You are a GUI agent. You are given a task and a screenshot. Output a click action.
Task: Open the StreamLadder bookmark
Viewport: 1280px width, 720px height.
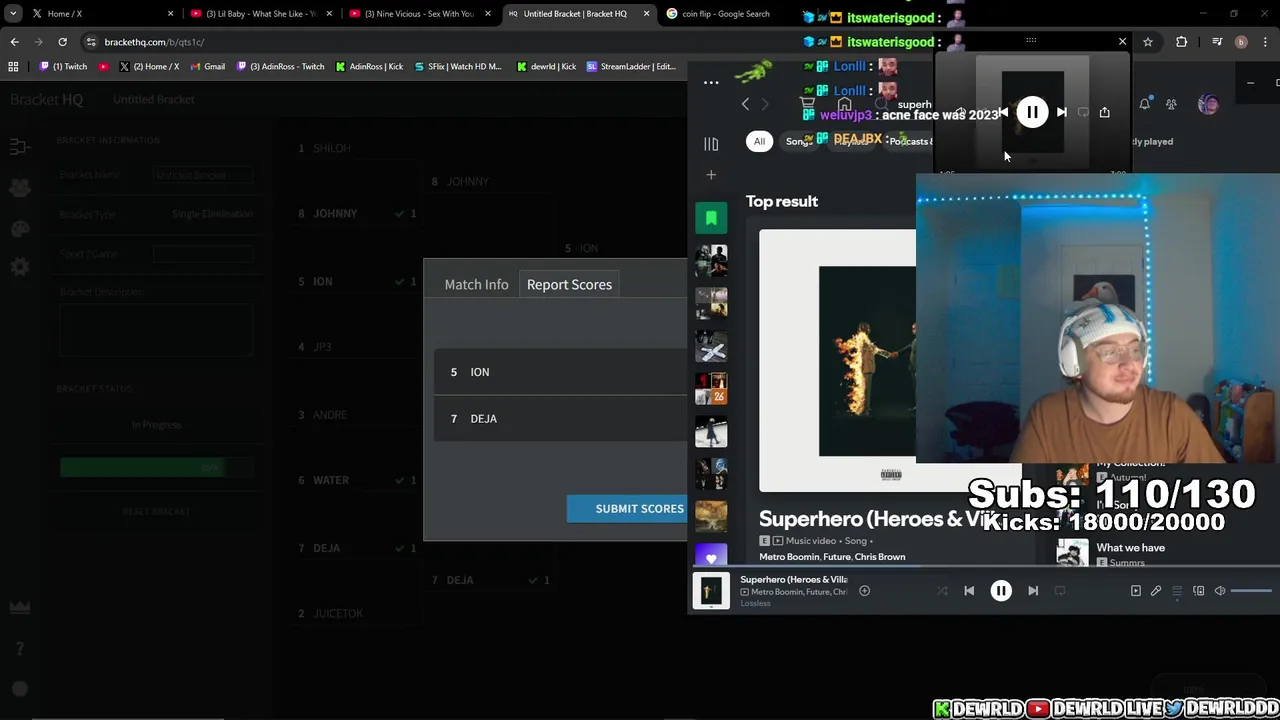(632, 67)
